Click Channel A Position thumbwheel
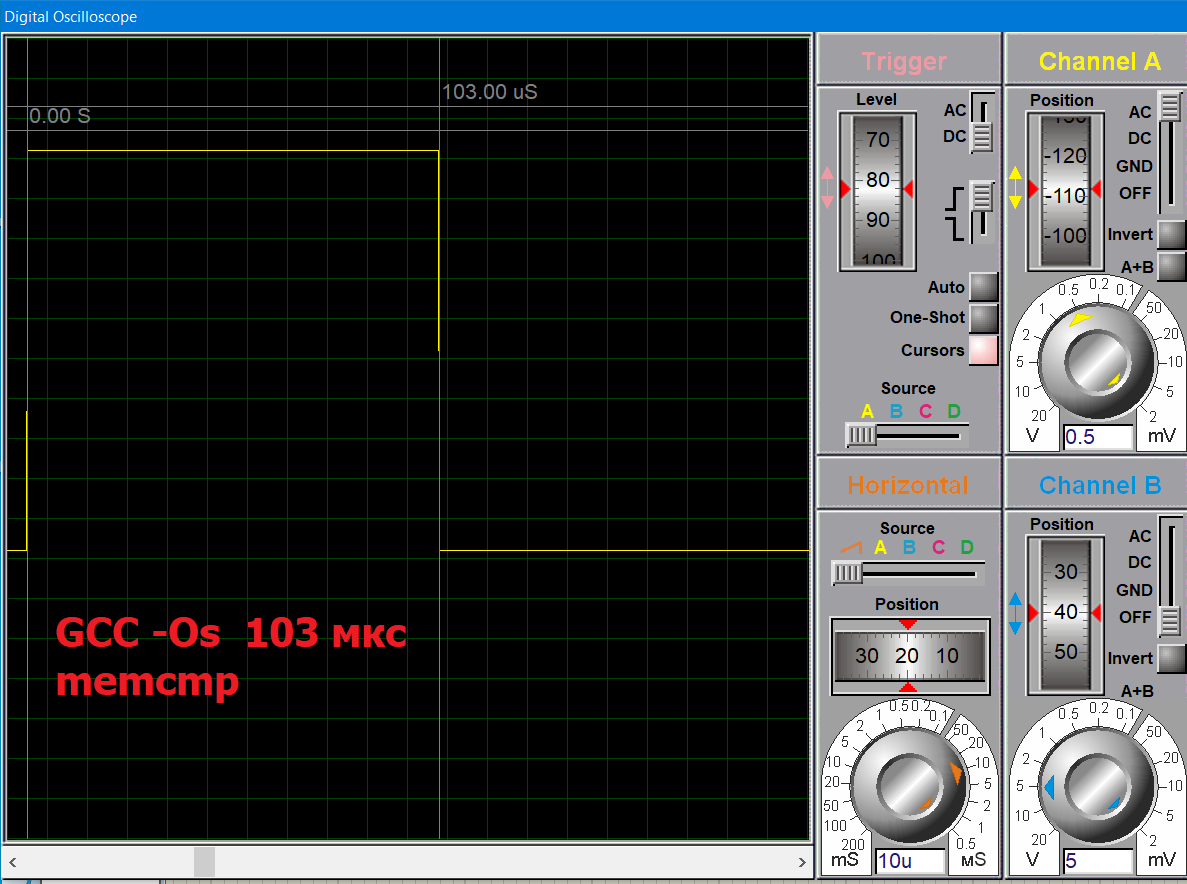 pos(1064,190)
